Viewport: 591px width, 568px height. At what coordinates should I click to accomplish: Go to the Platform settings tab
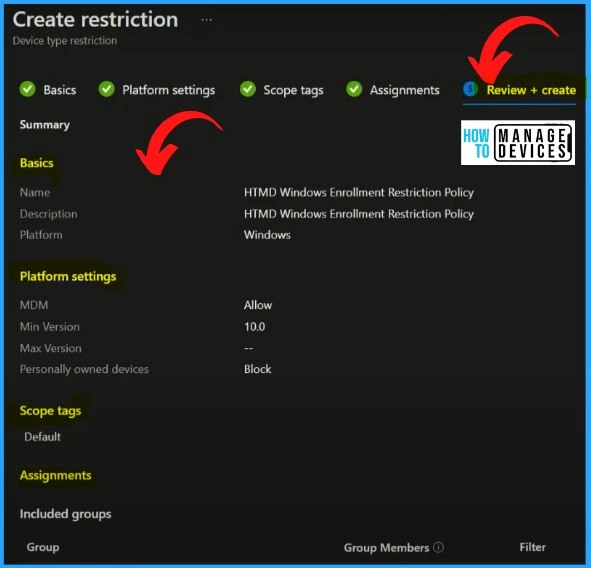(x=168, y=90)
